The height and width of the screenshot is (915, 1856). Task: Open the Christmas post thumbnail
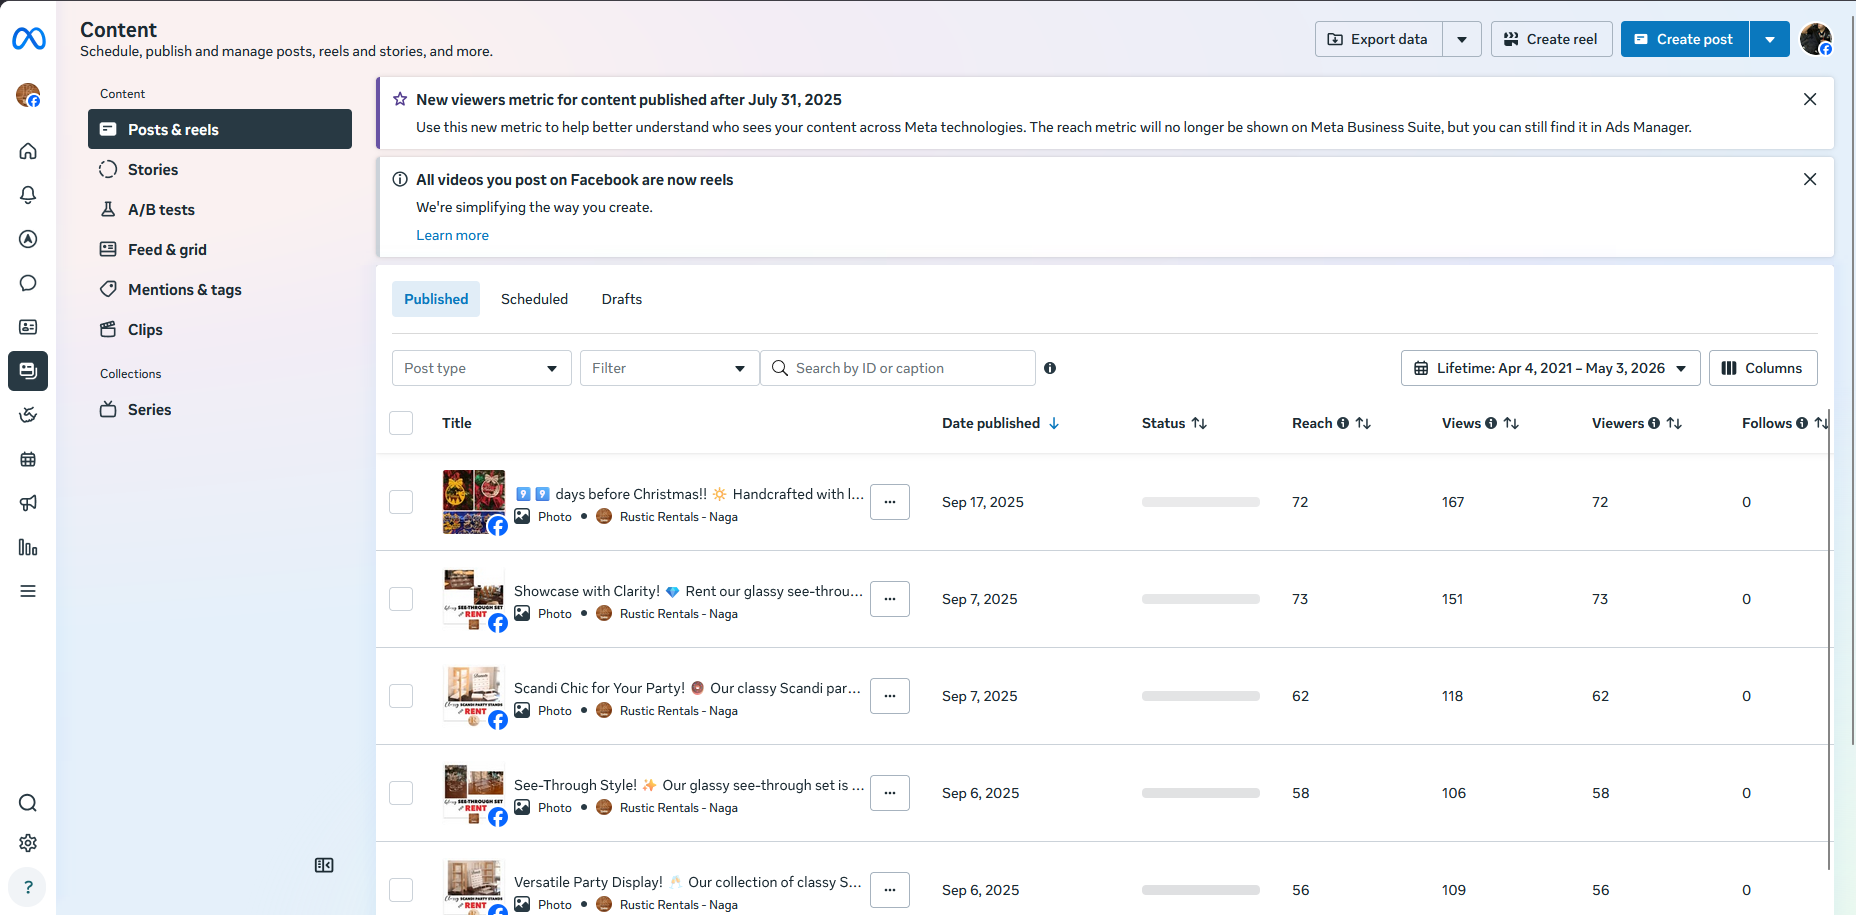pyautogui.click(x=474, y=502)
